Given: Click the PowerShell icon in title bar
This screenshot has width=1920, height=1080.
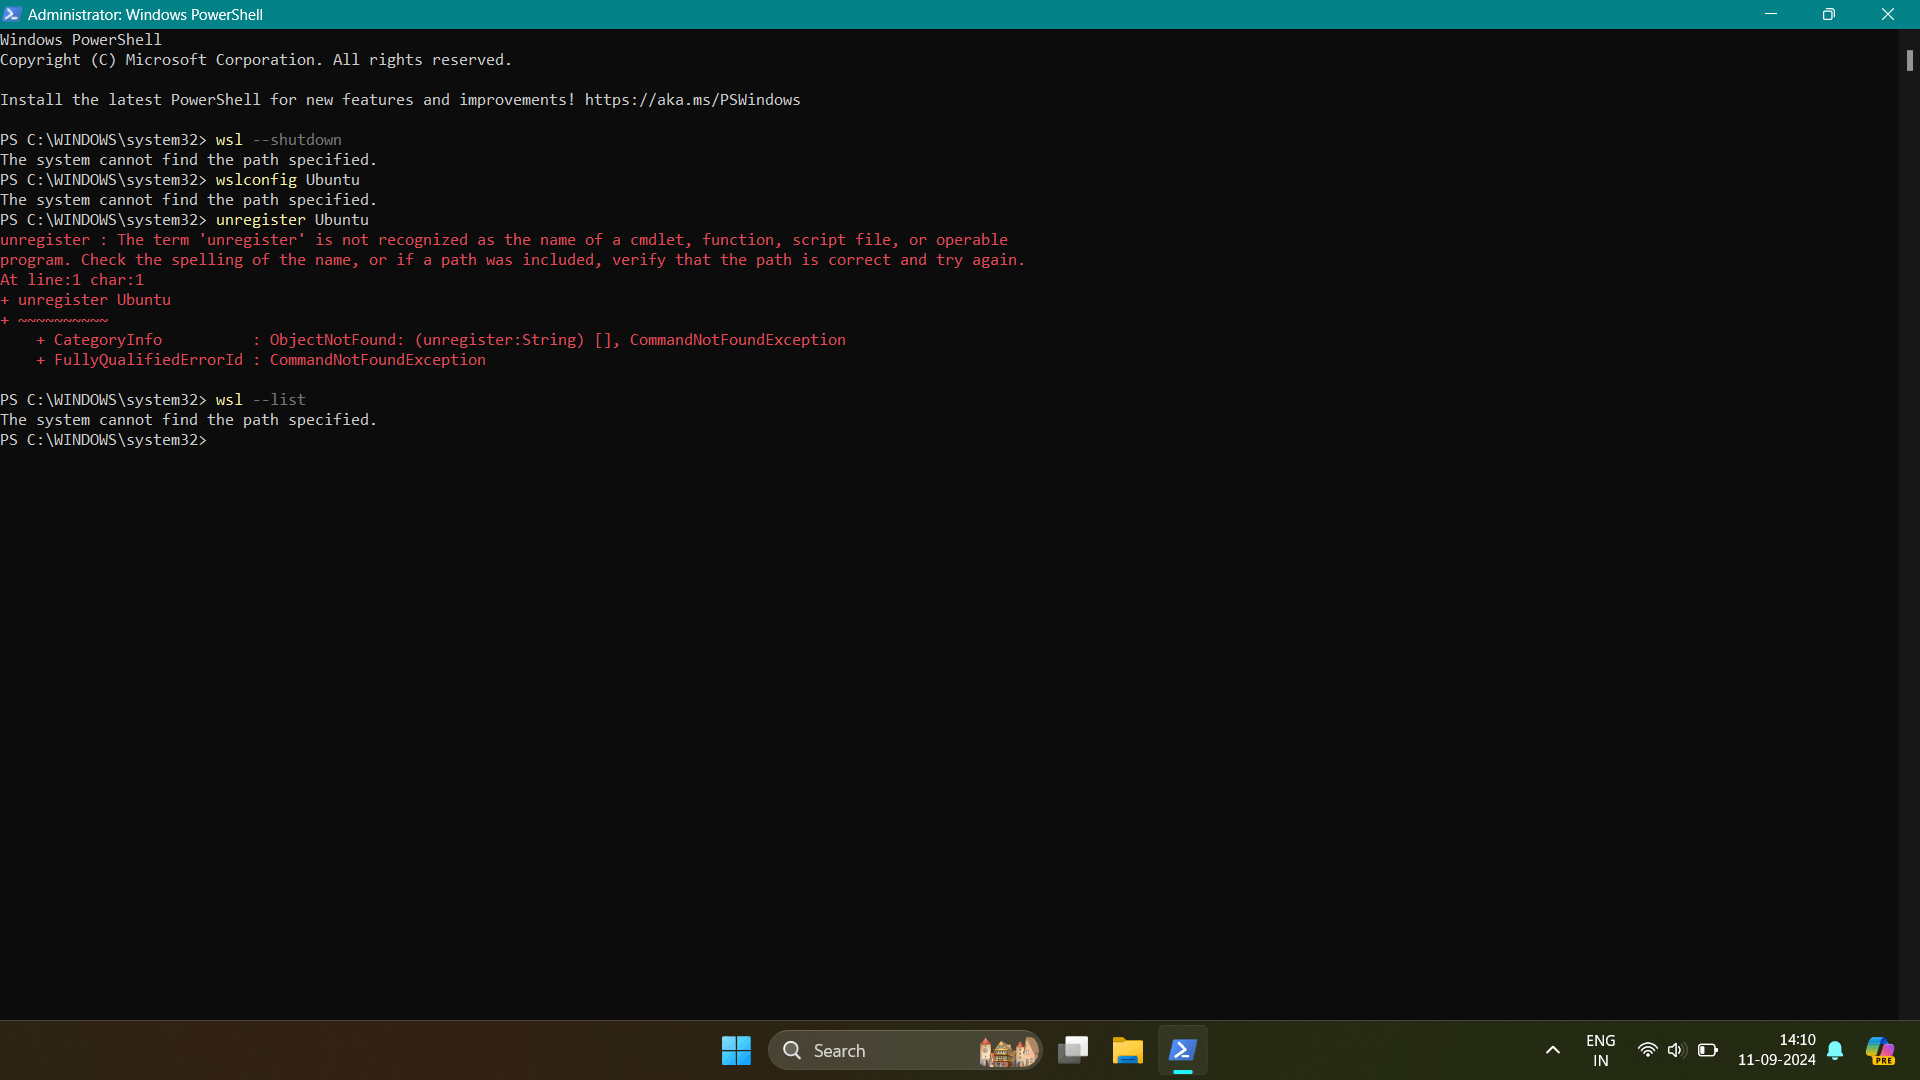Looking at the screenshot, I should click(12, 14).
